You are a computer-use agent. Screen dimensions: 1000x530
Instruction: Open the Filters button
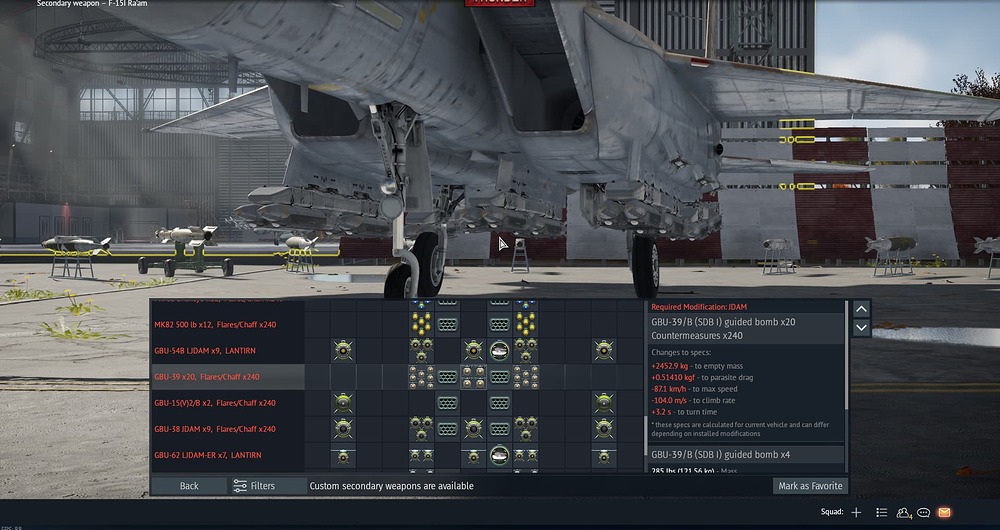pos(267,486)
